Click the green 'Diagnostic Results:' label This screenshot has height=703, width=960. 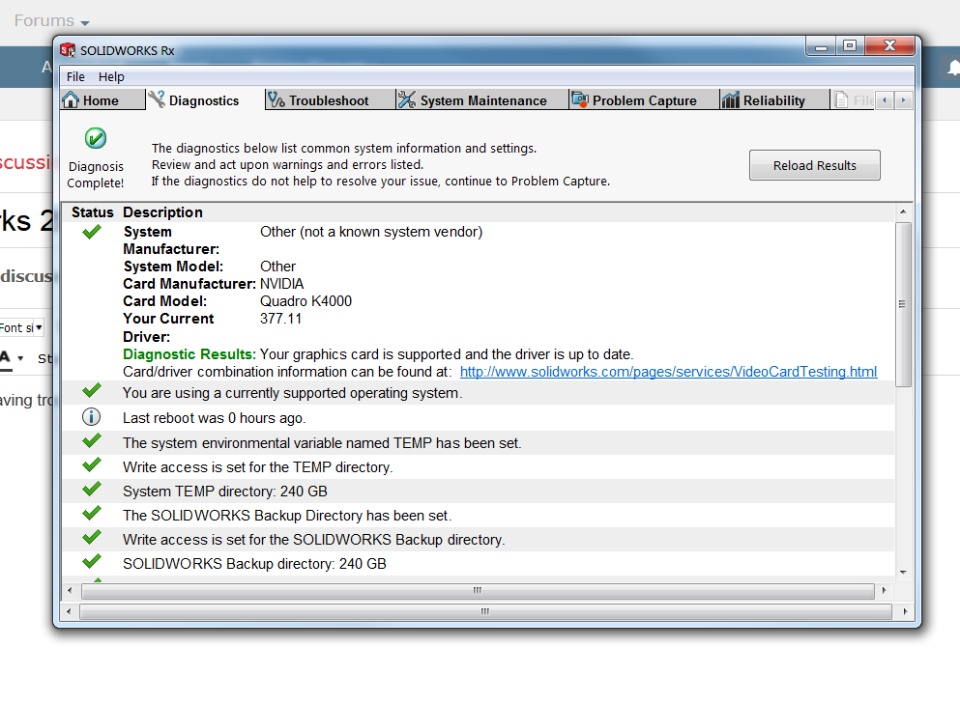(x=189, y=355)
